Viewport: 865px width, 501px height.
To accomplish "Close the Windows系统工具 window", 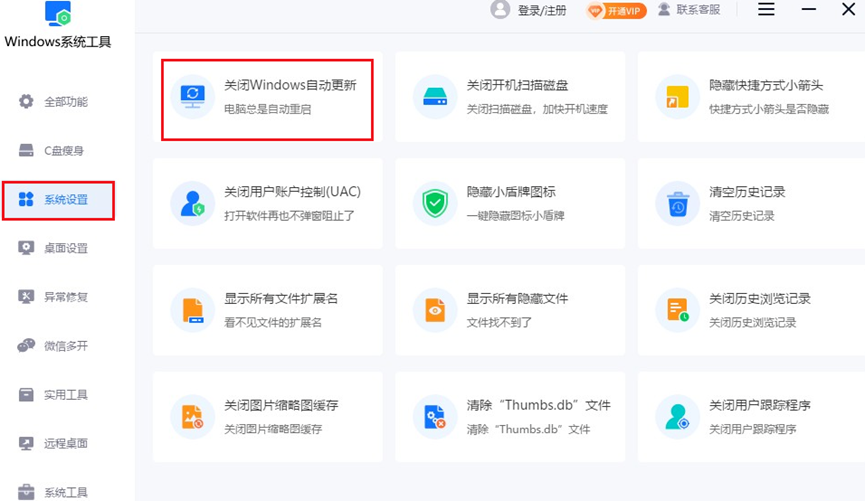I will (x=848, y=9).
